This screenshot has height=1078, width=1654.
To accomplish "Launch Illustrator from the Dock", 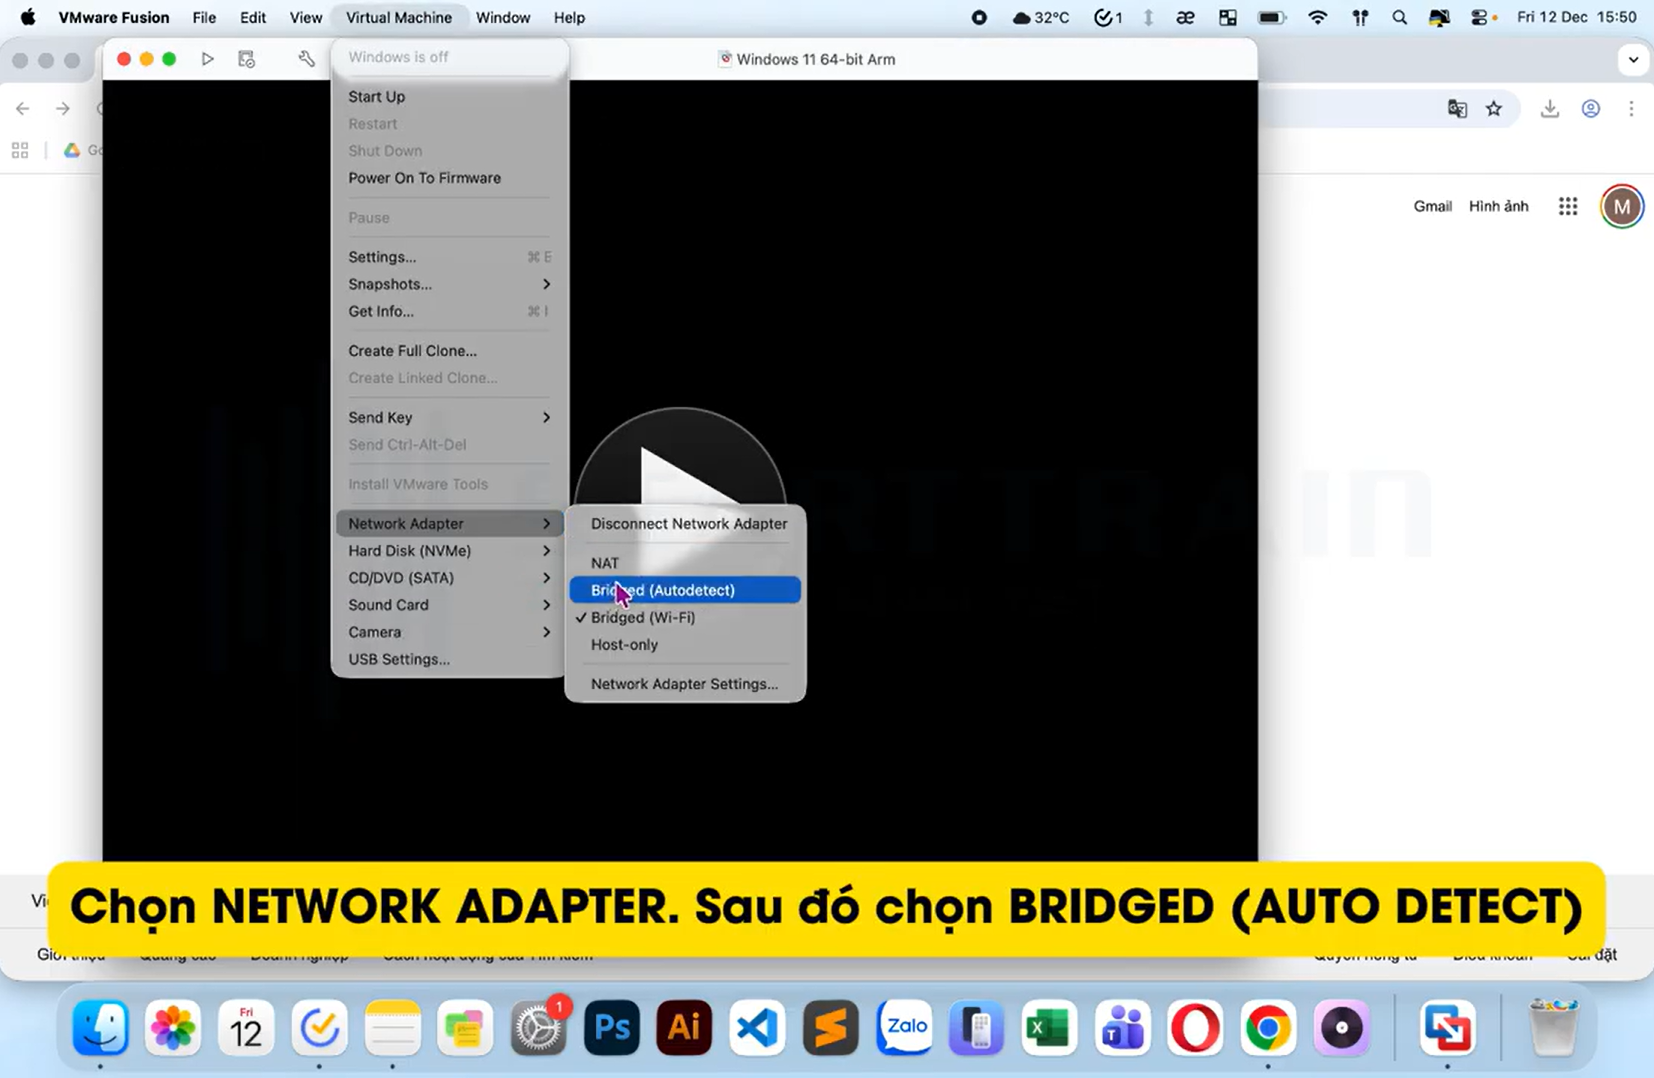I will [684, 1028].
